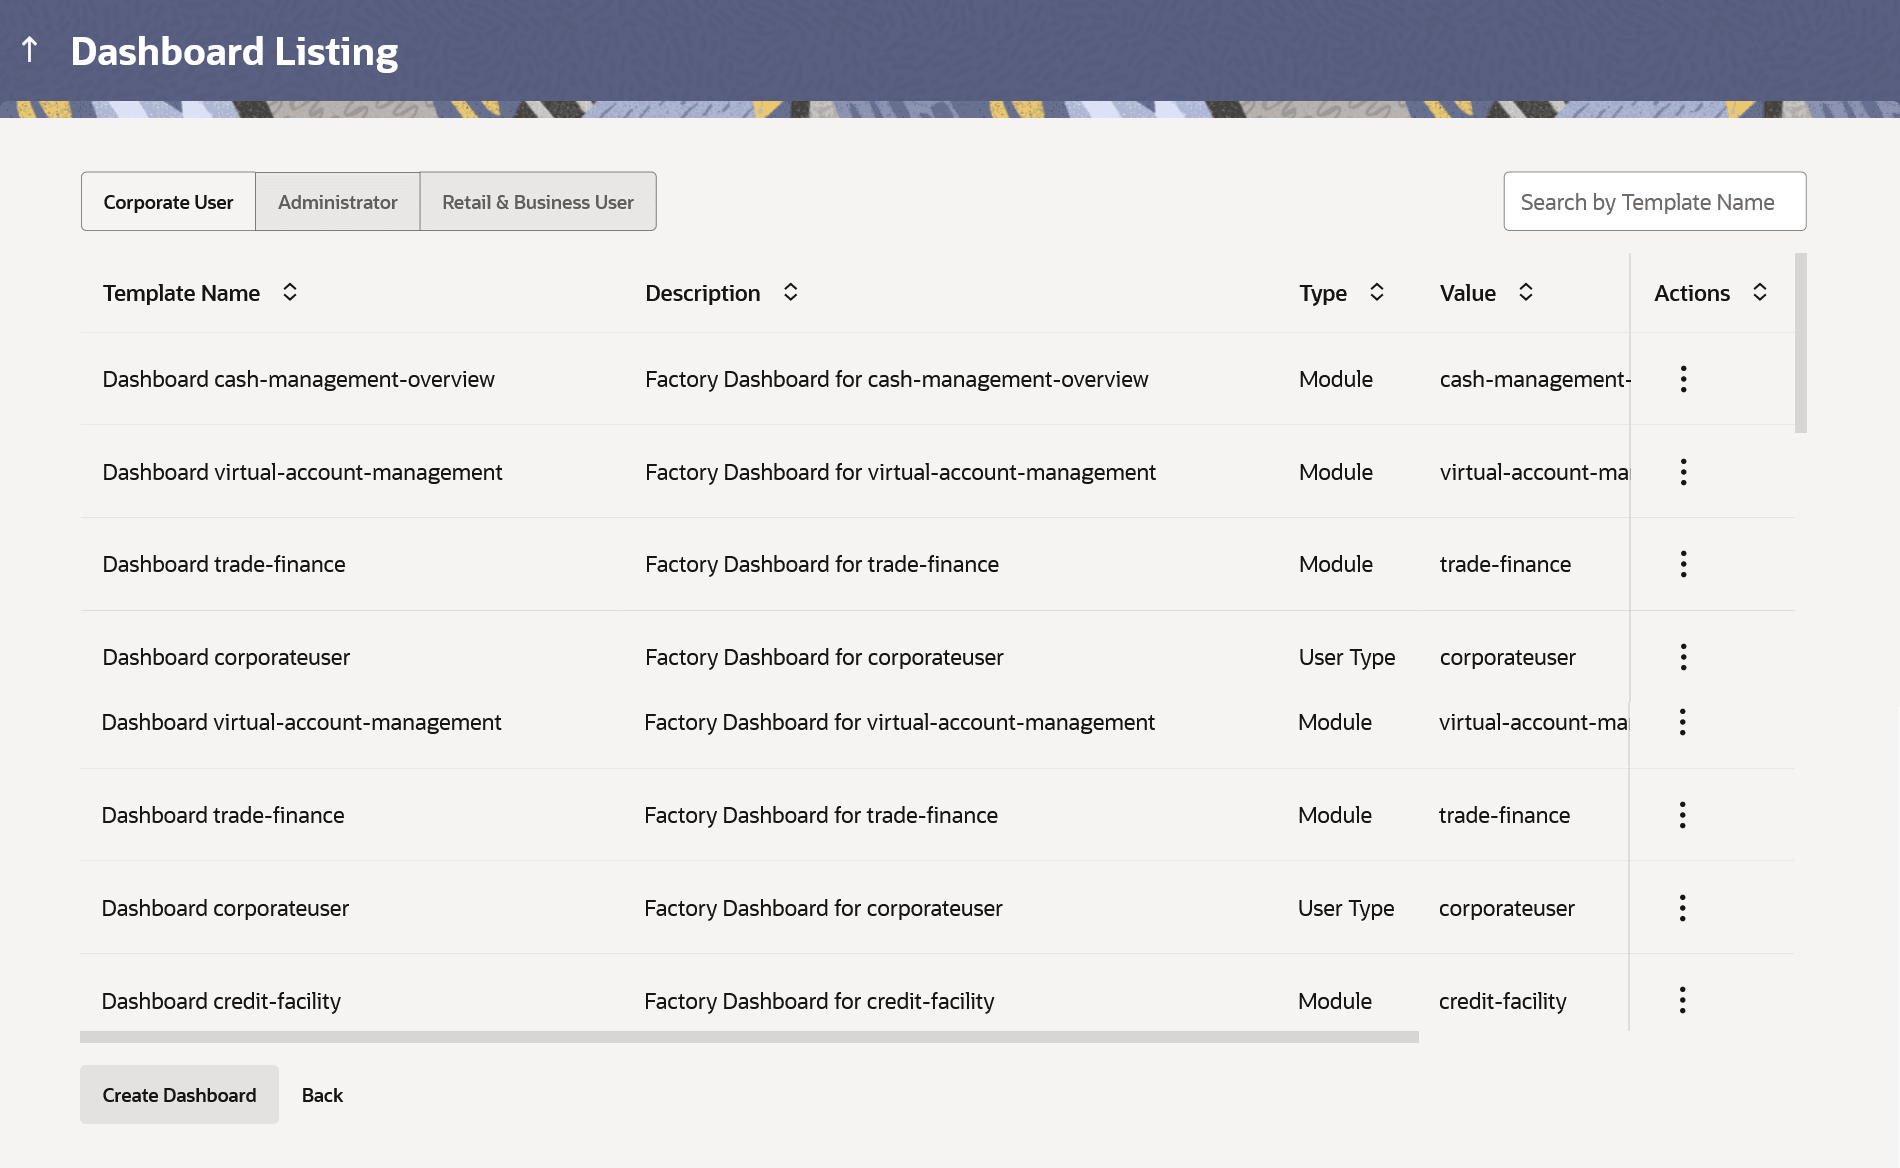Select the Retail & Business User tab
Image resolution: width=1900 pixels, height=1168 pixels.
pos(537,202)
